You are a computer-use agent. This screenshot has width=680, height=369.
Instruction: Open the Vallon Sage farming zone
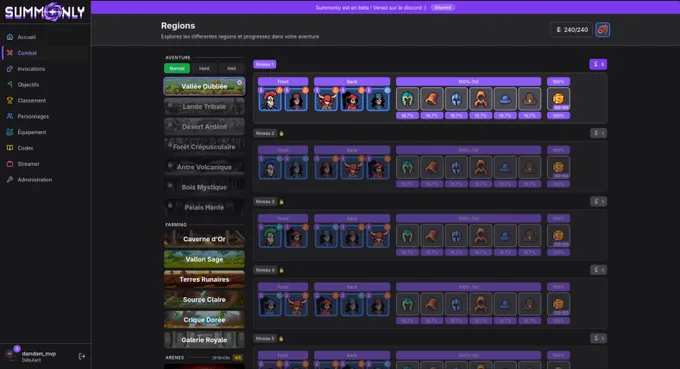204,259
